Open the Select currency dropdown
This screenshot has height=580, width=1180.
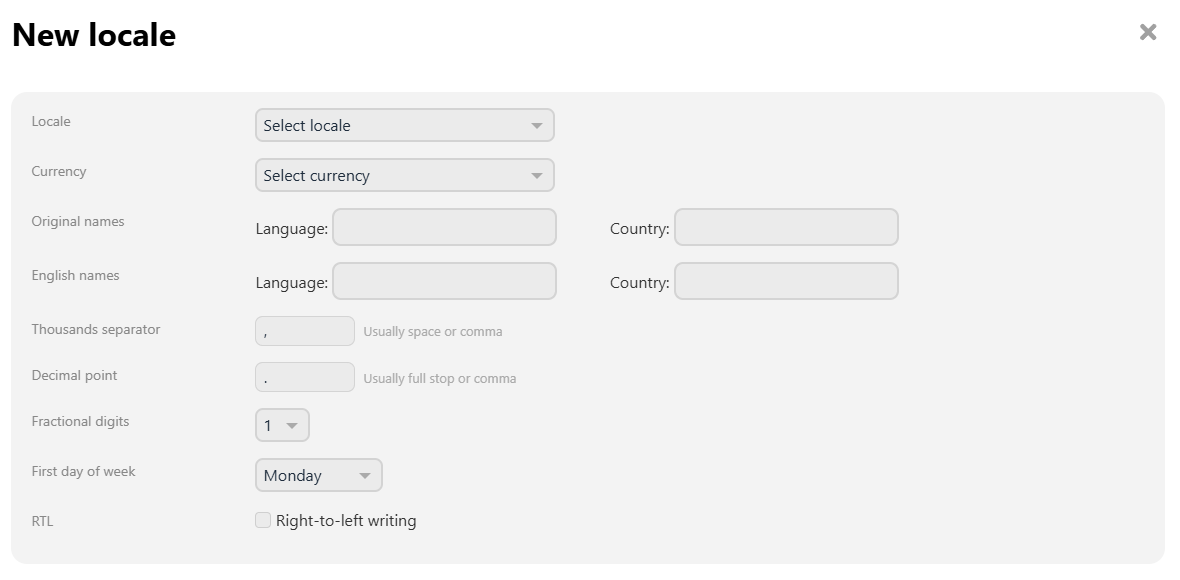coord(405,175)
